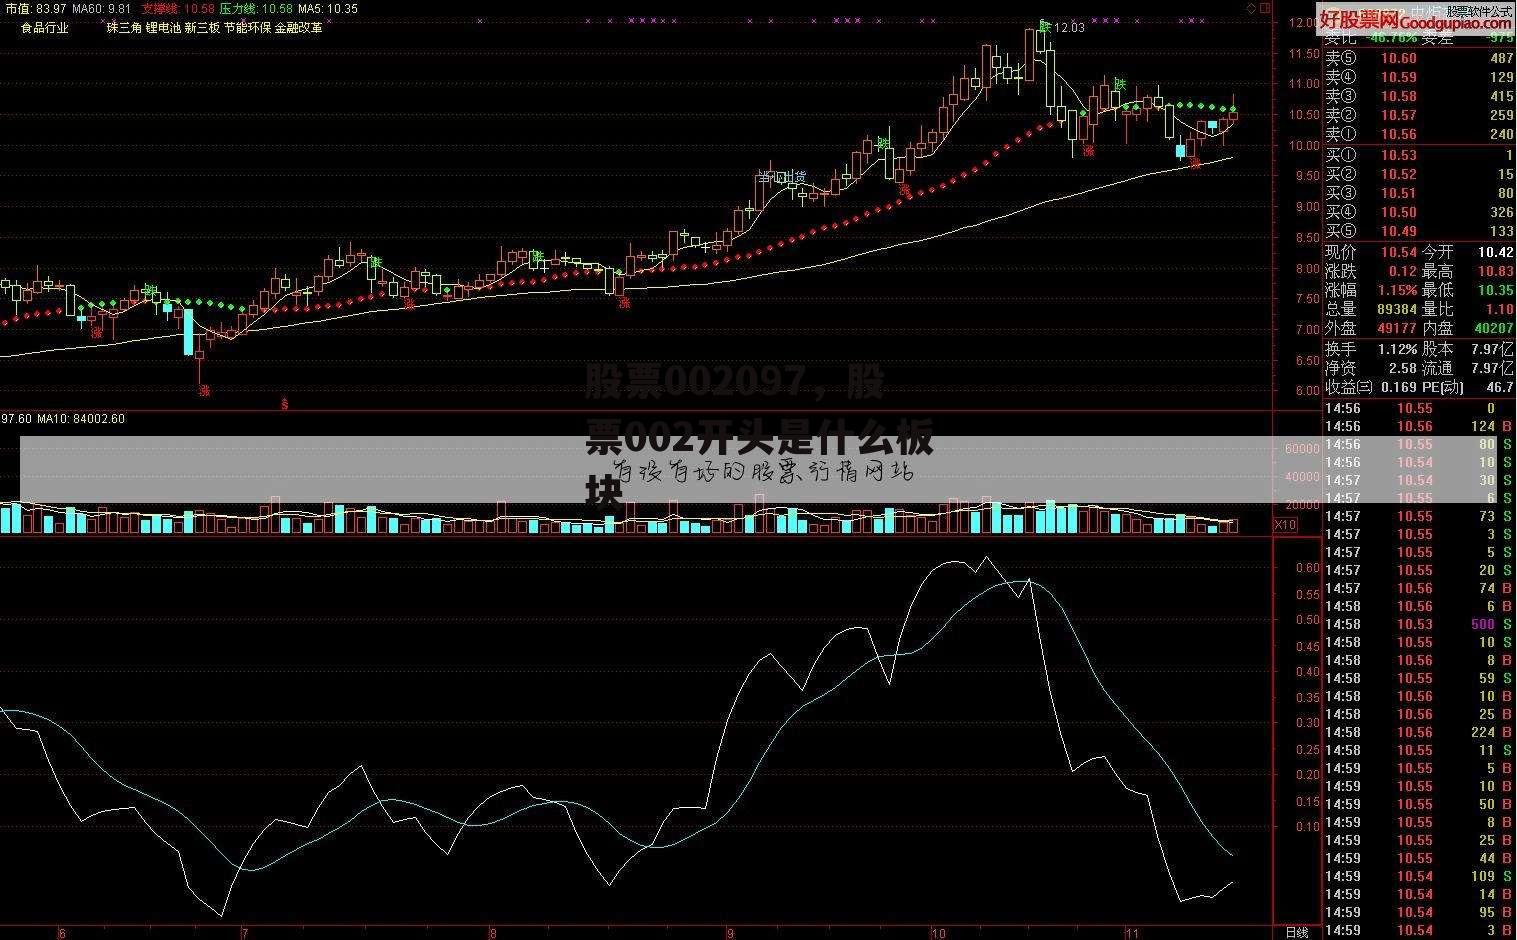
Task: Open the 珠三角 concept tag
Action: pyautogui.click(x=124, y=28)
